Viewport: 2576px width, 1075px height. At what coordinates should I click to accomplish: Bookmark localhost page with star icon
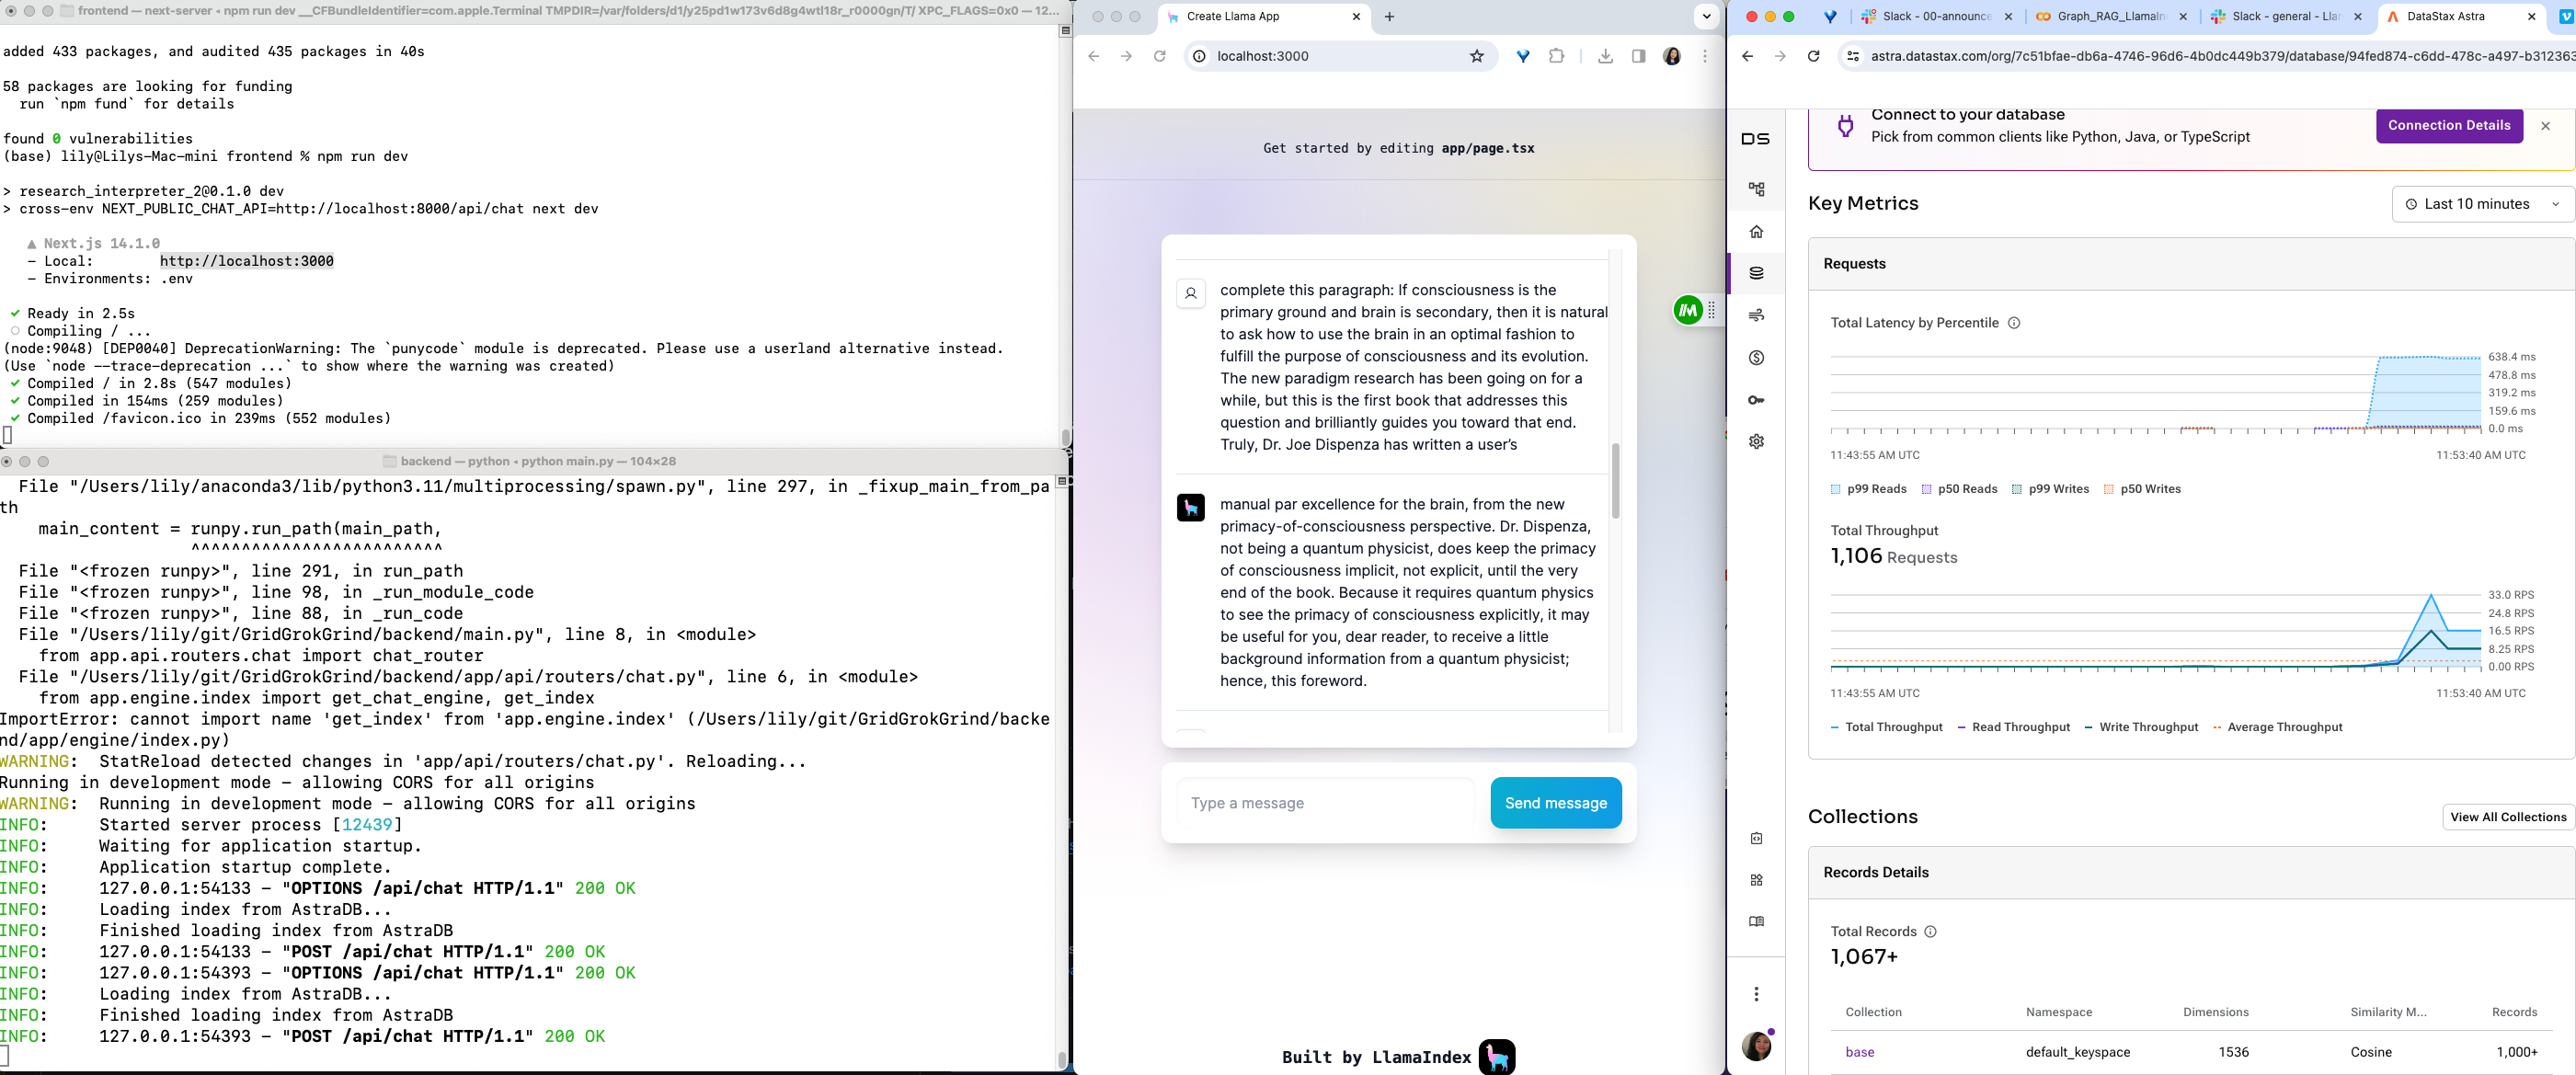pos(1476,56)
